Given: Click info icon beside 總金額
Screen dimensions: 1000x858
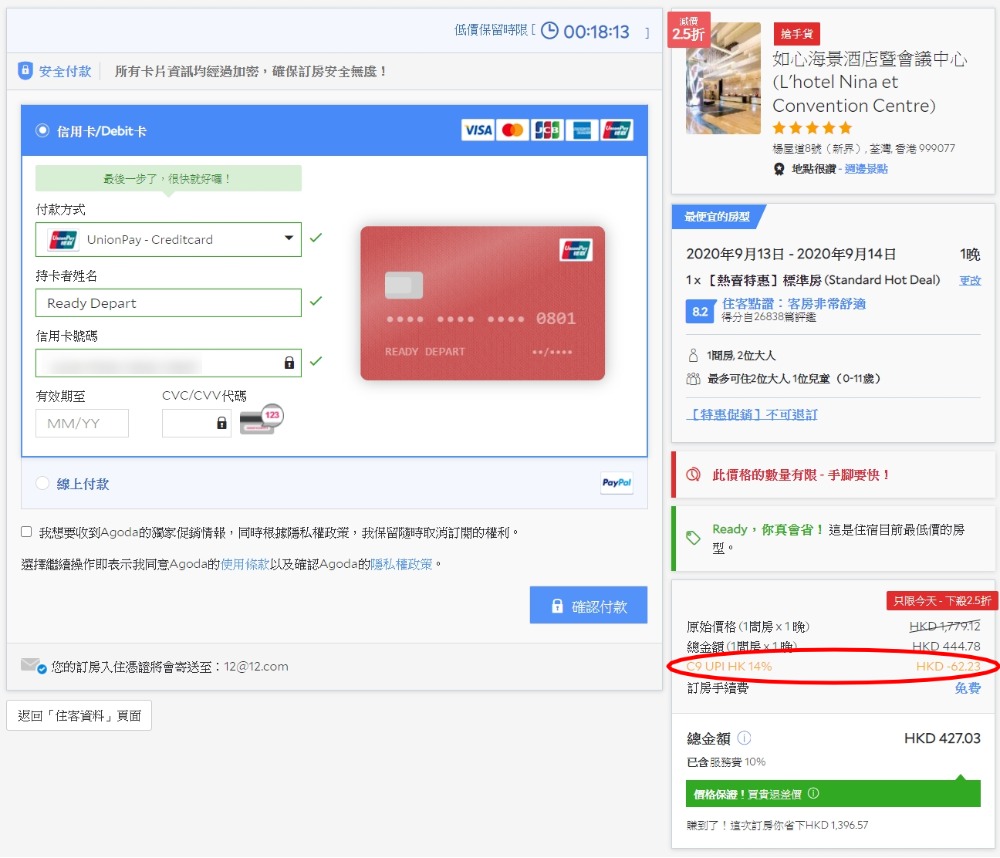Looking at the screenshot, I should pyautogui.click(x=744, y=738).
